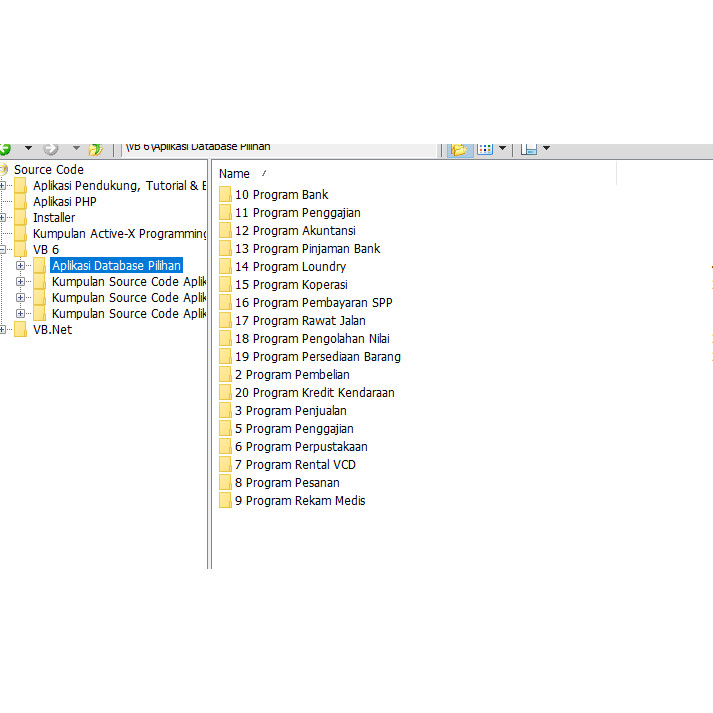Open the Back history dropdown arrow
This screenshot has height=713, width=713.
coord(28,148)
